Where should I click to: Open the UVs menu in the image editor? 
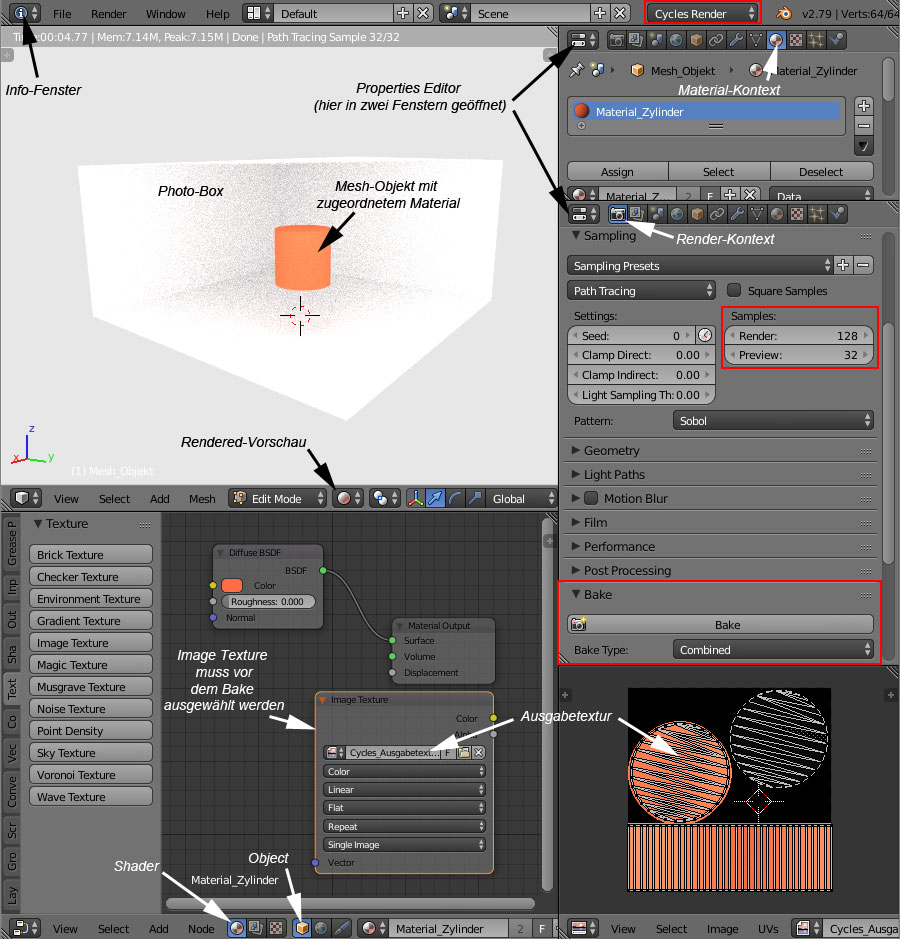768,929
